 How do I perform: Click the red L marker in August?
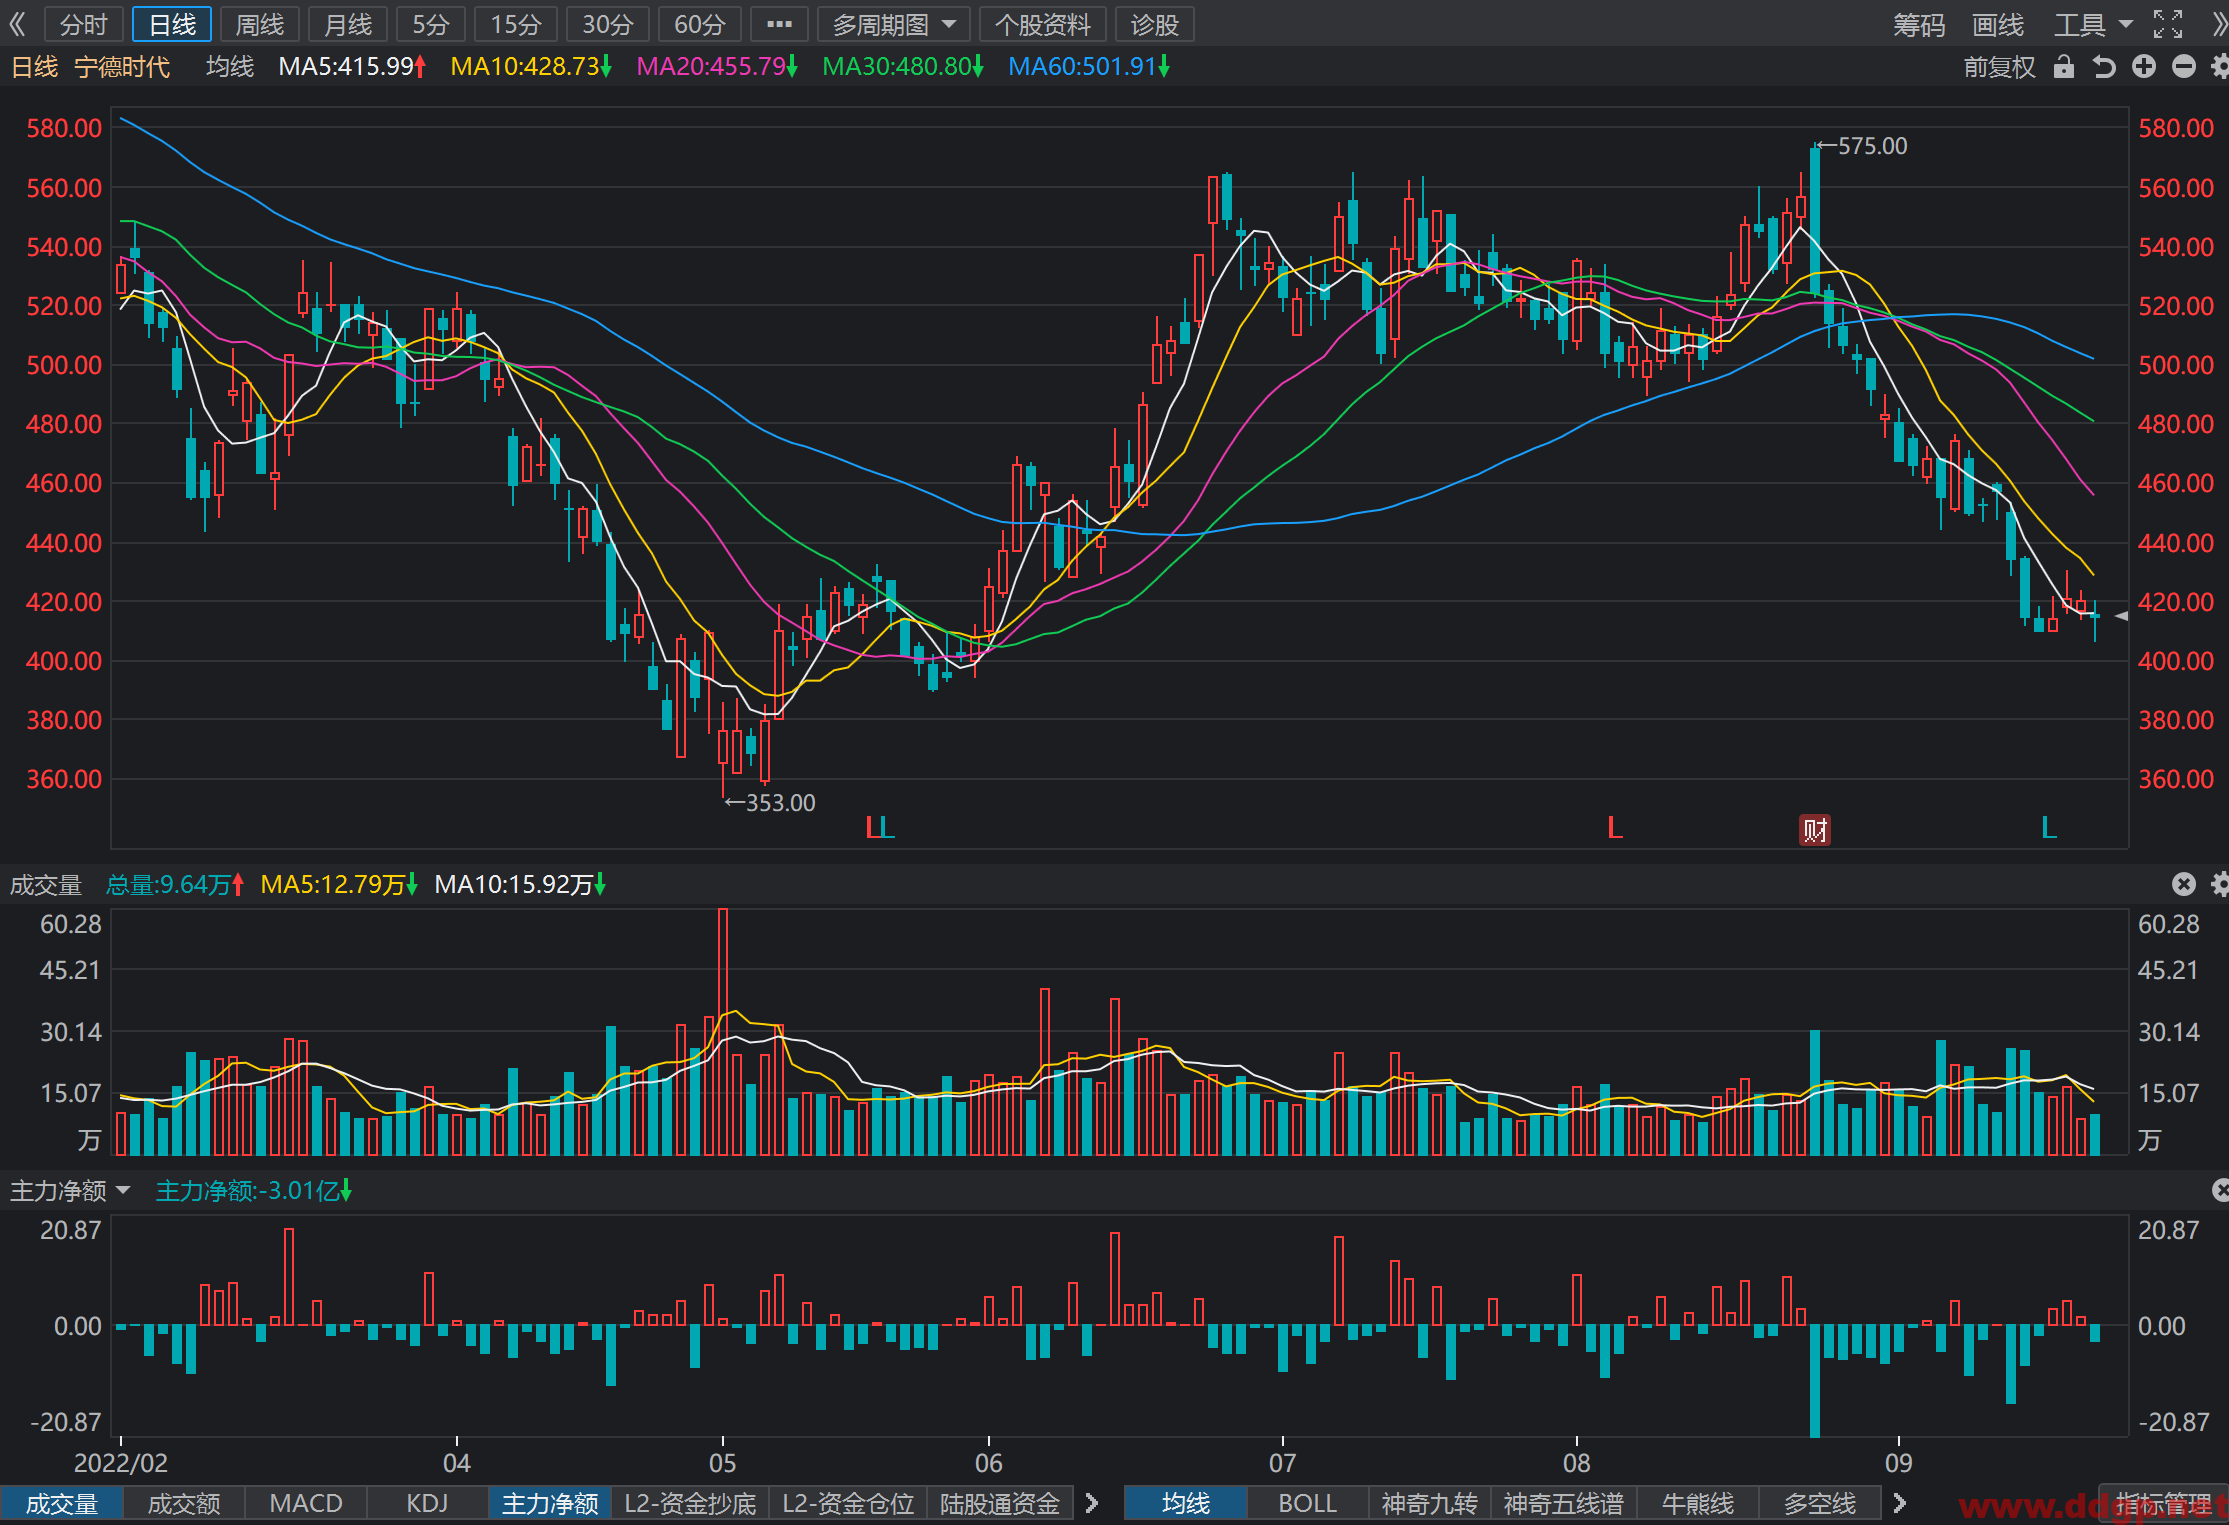1614,828
